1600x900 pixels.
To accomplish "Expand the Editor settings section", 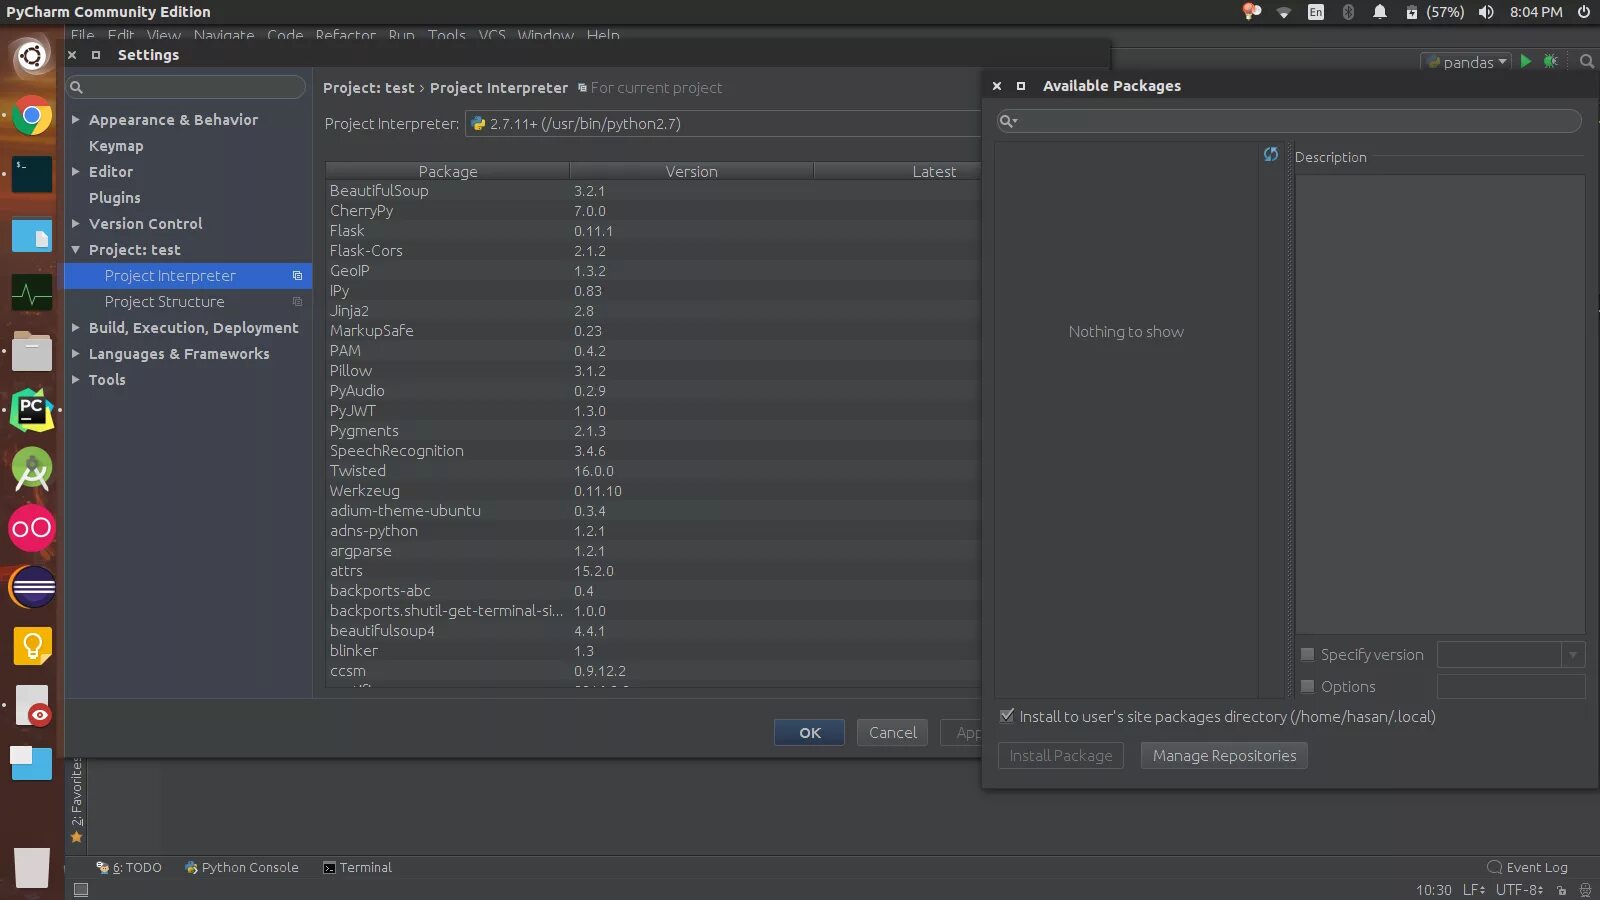I will click(76, 171).
